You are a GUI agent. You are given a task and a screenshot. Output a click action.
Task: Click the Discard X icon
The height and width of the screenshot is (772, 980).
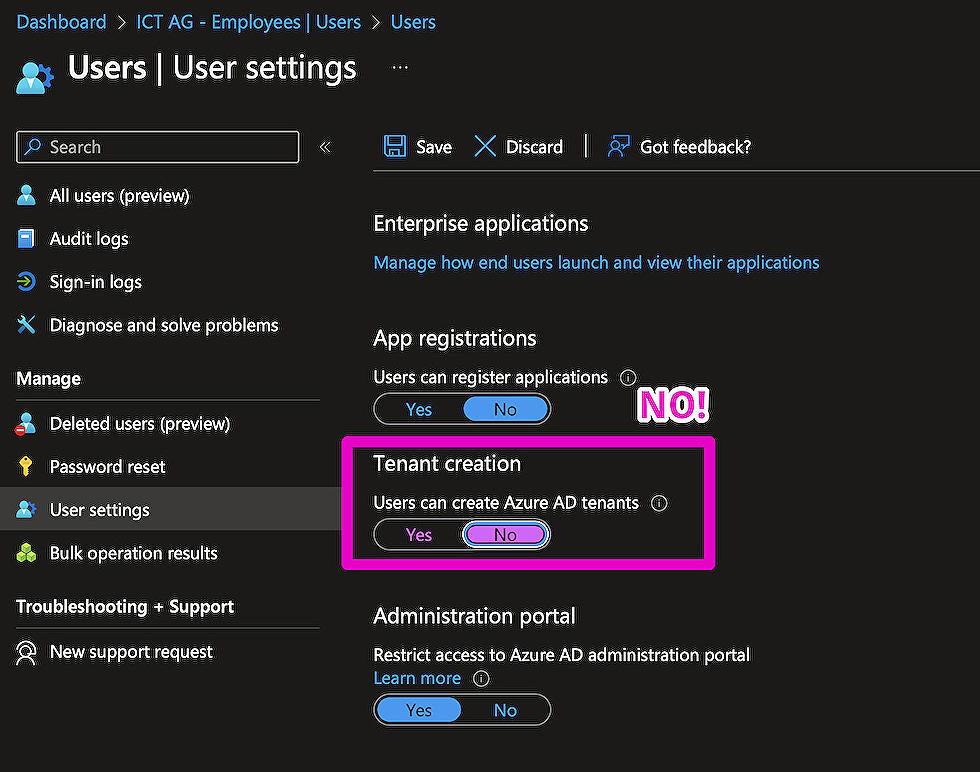click(x=485, y=146)
